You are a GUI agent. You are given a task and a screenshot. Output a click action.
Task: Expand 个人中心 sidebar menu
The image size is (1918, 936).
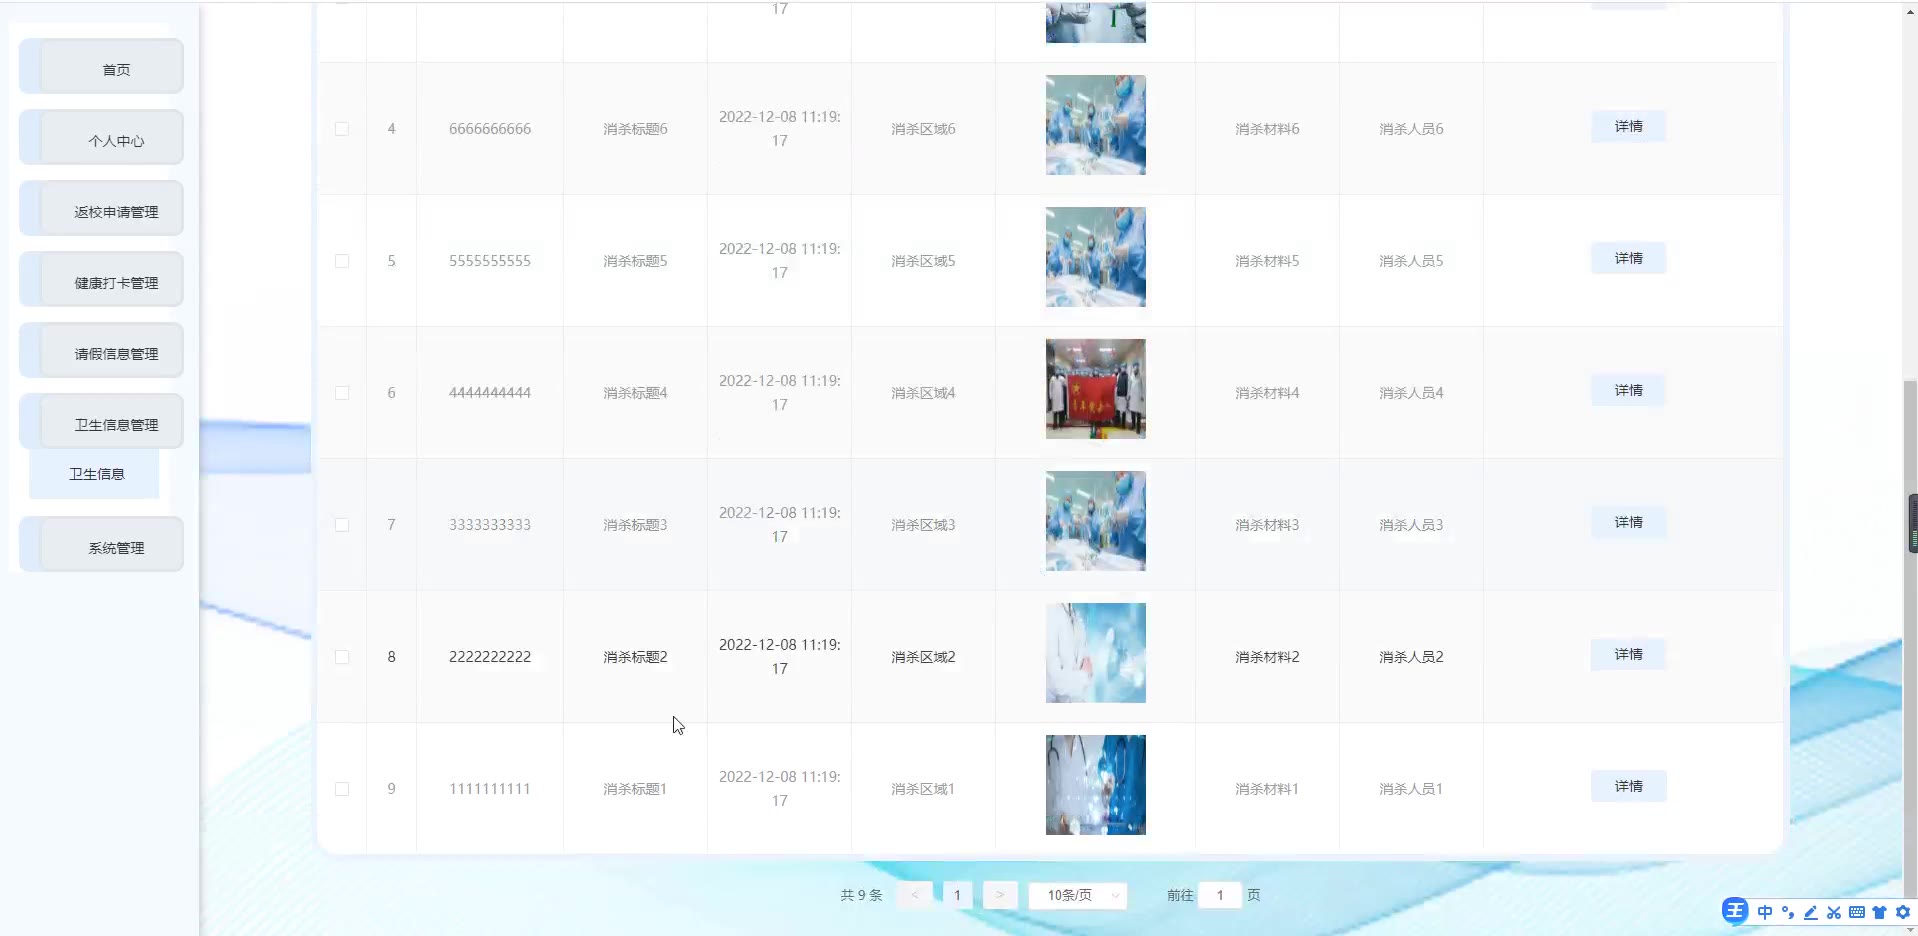(x=101, y=138)
